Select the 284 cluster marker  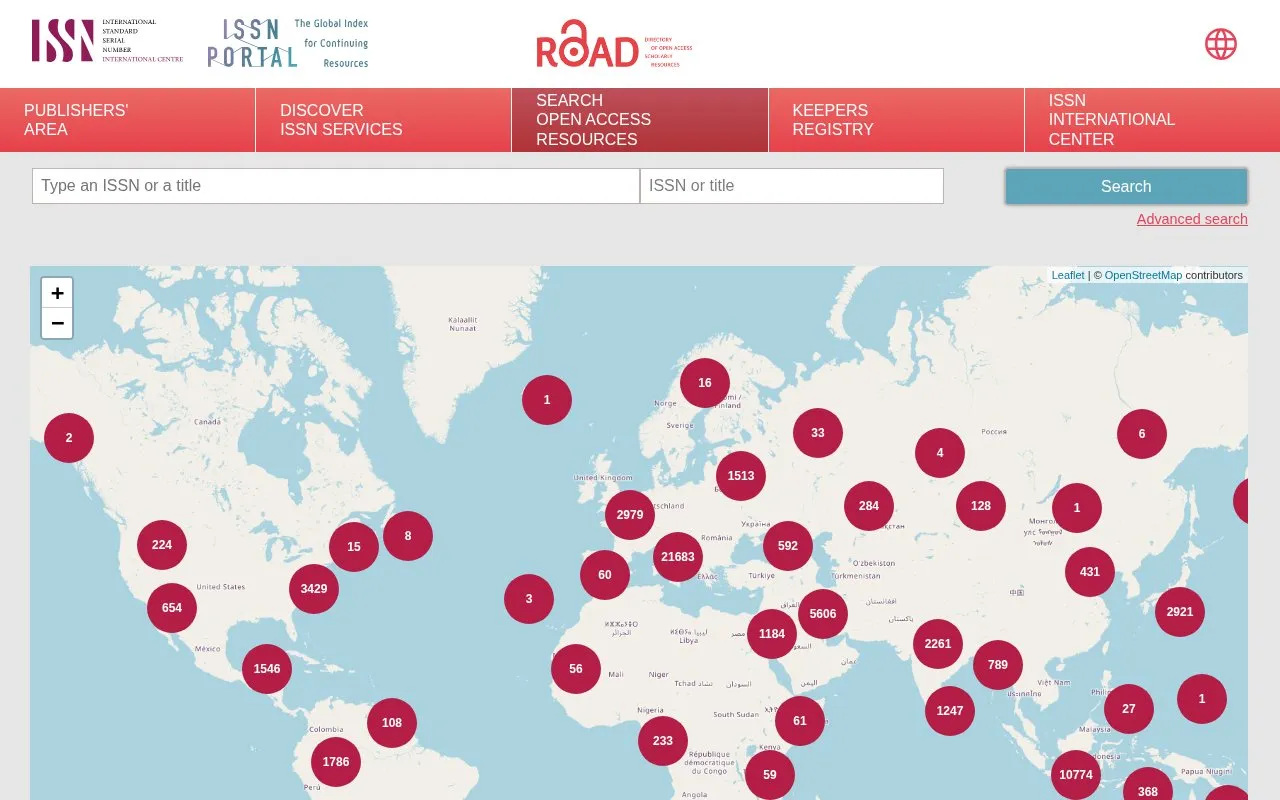click(869, 506)
